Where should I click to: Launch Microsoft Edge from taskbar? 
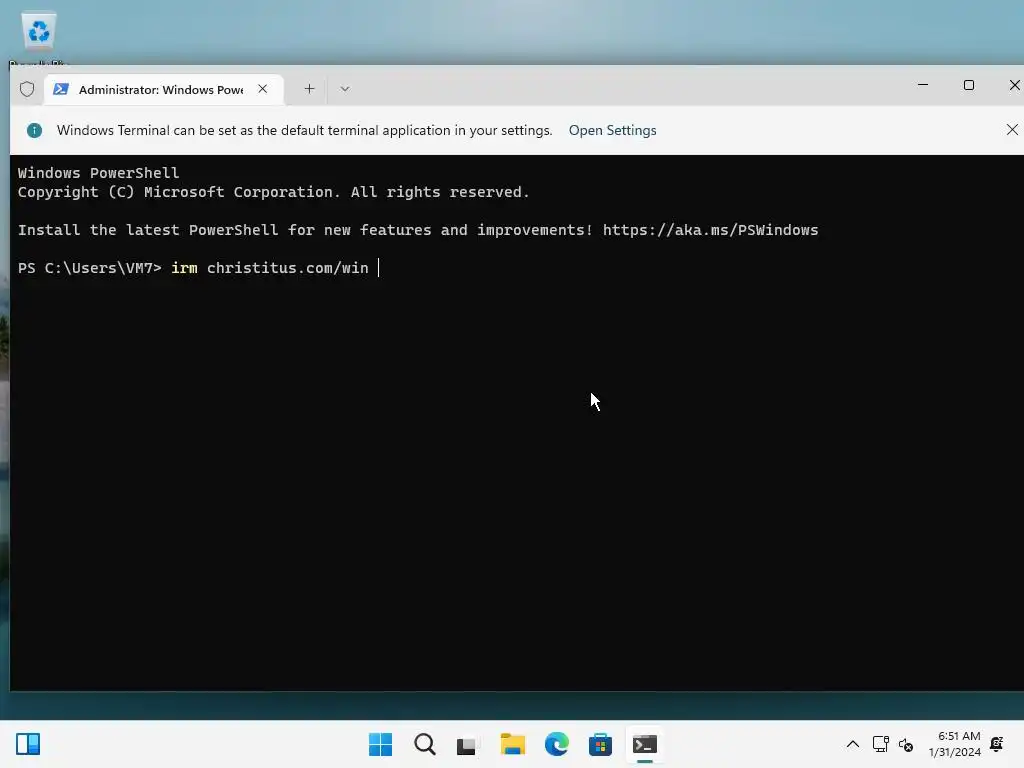(556, 744)
